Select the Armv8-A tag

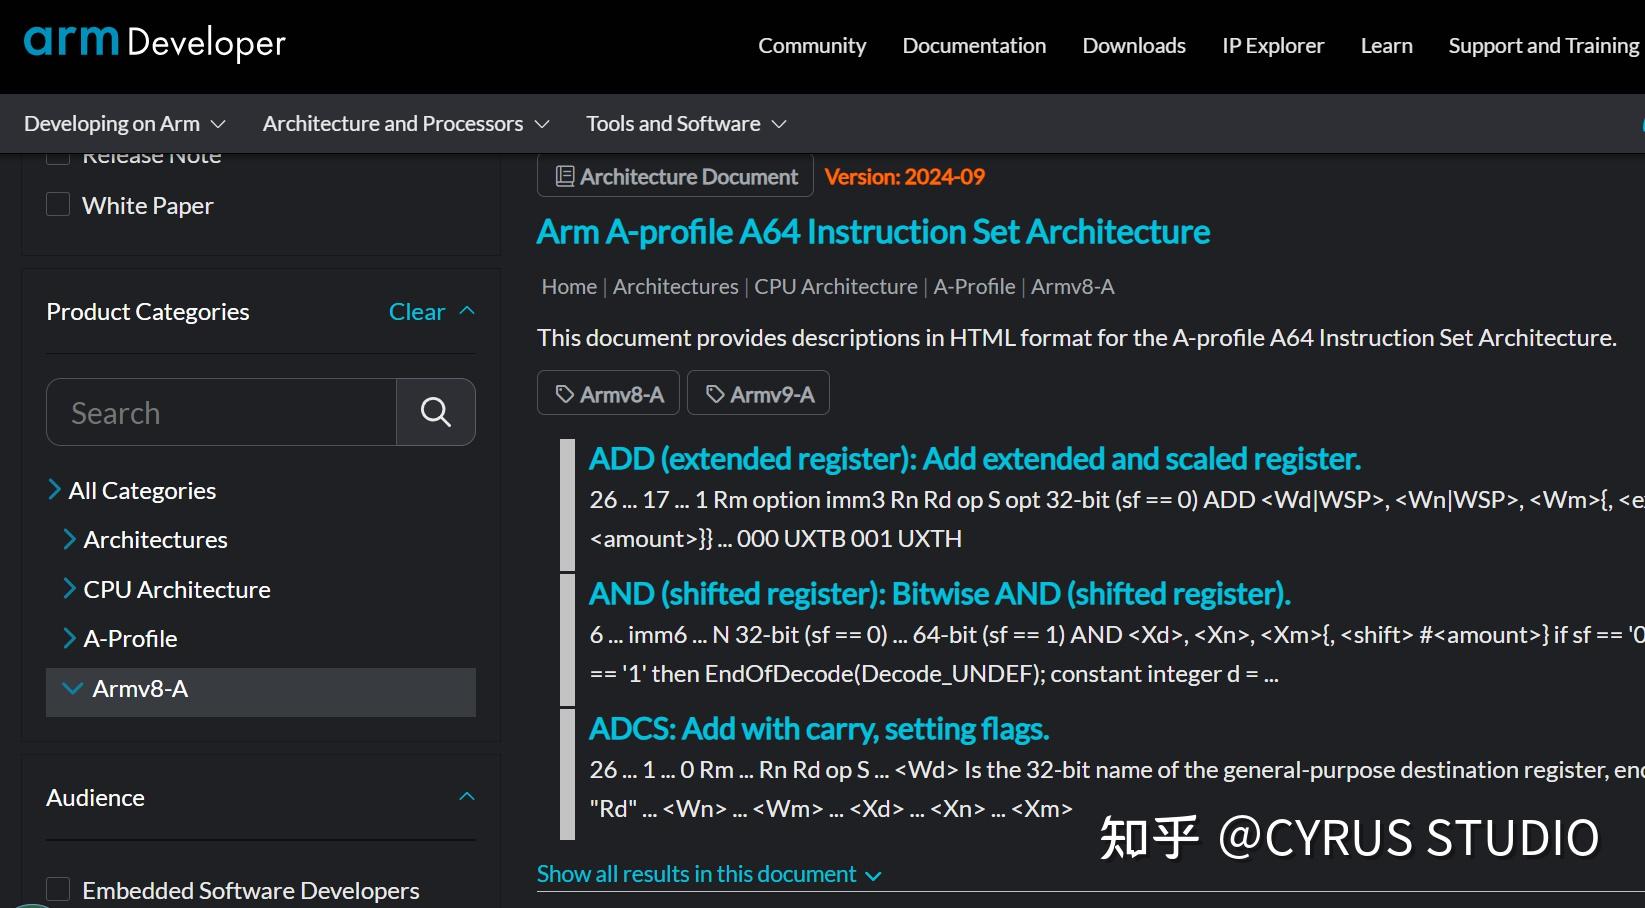(x=607, y=392)
